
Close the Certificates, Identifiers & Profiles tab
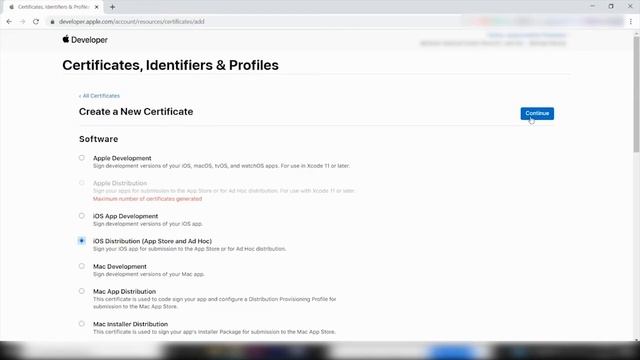coord(97,7)
